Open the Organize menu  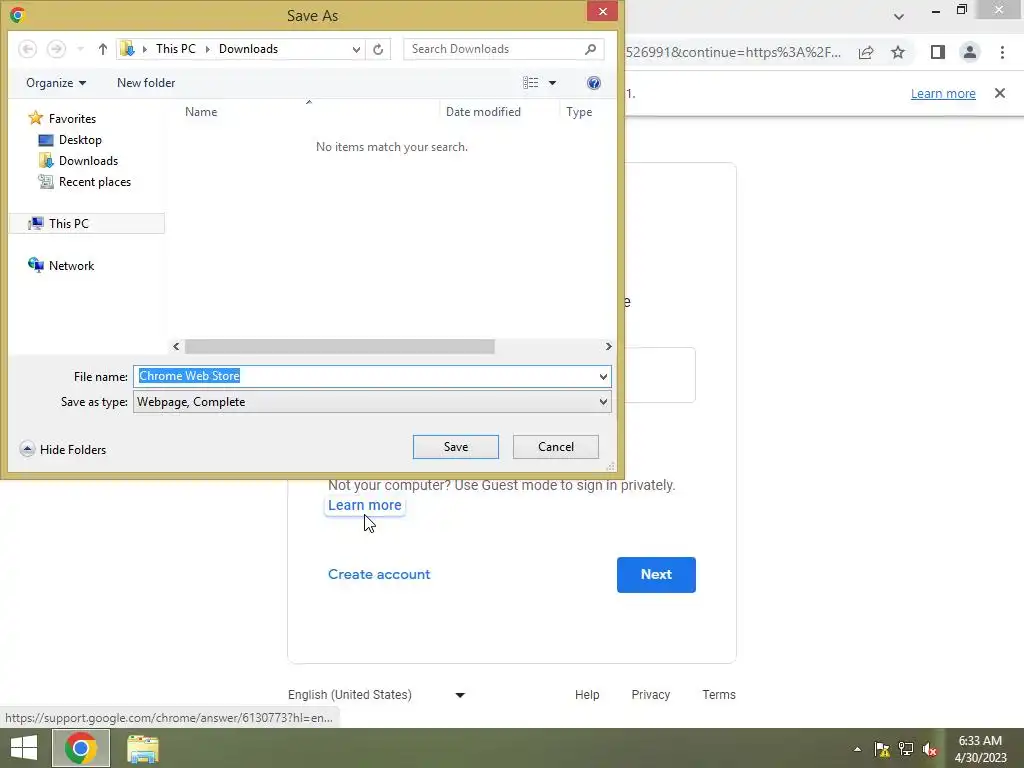point(56,83)
